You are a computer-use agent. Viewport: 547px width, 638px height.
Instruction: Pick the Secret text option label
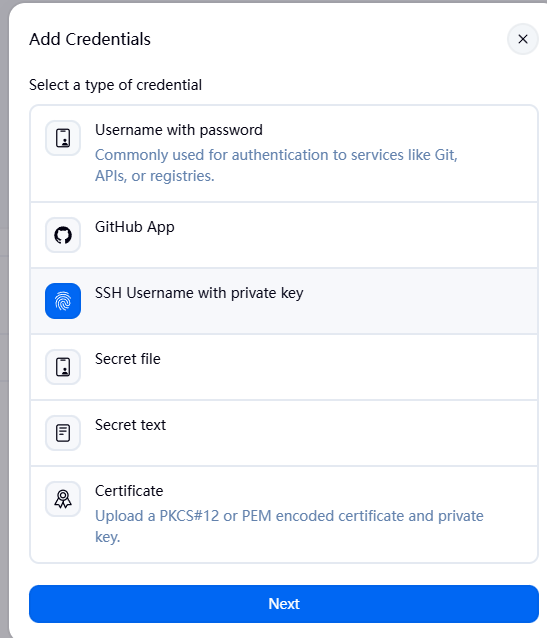tap(130, 425)
